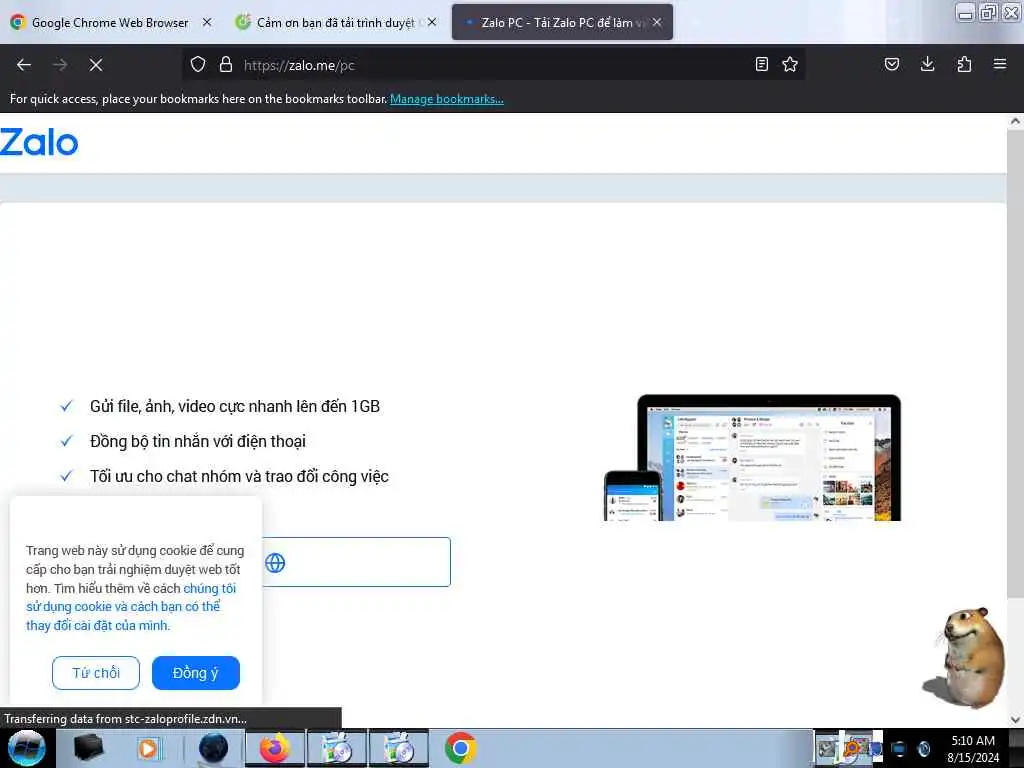Launch Google Chrome from the taskbar
1024x768 pixels.
[x=460, y=748]
